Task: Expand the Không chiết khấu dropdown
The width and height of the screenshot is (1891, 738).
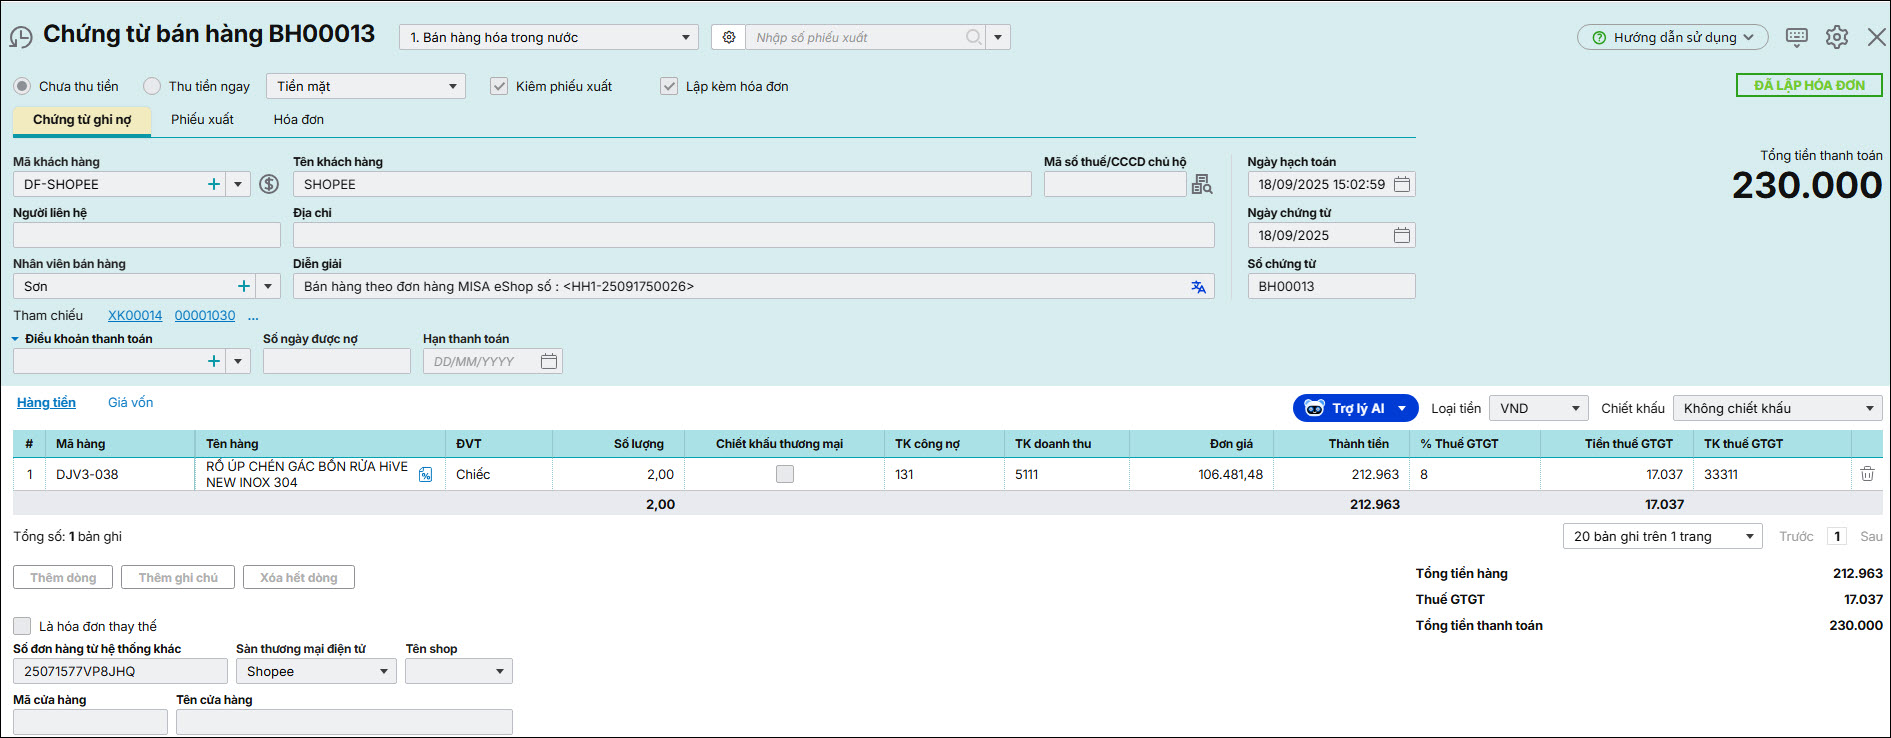Action: click(1777, 408)
